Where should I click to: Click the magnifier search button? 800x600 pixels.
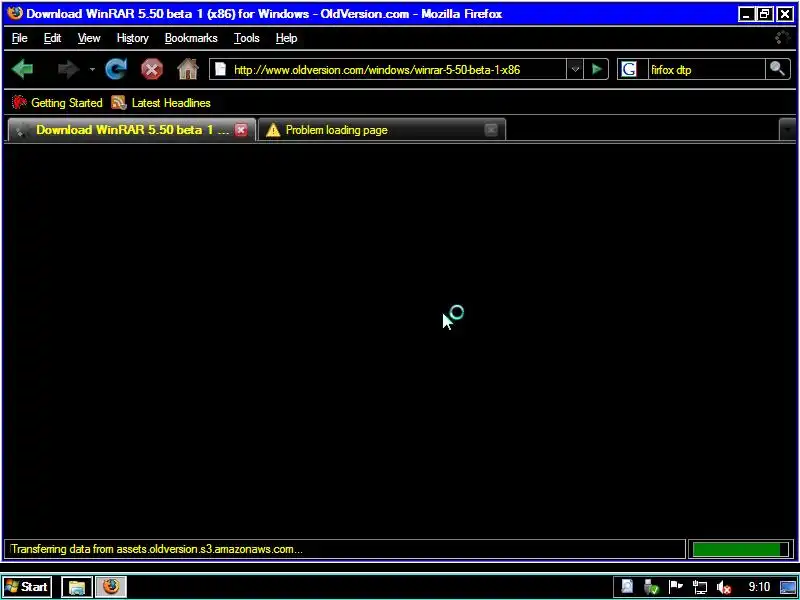778,69
